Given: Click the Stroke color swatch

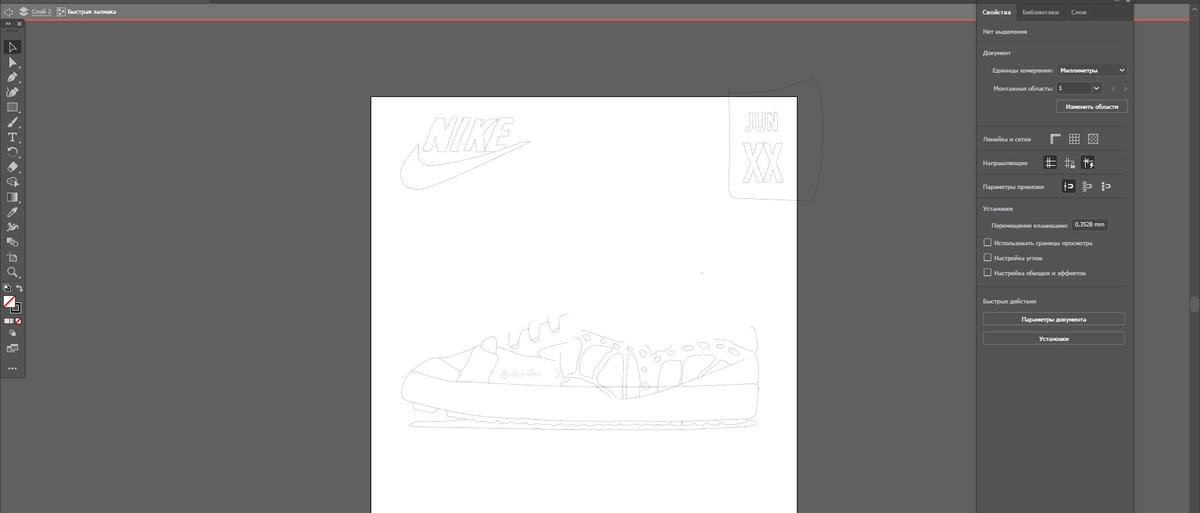Looking at the screenshot, I should click(x=16, y=307).
